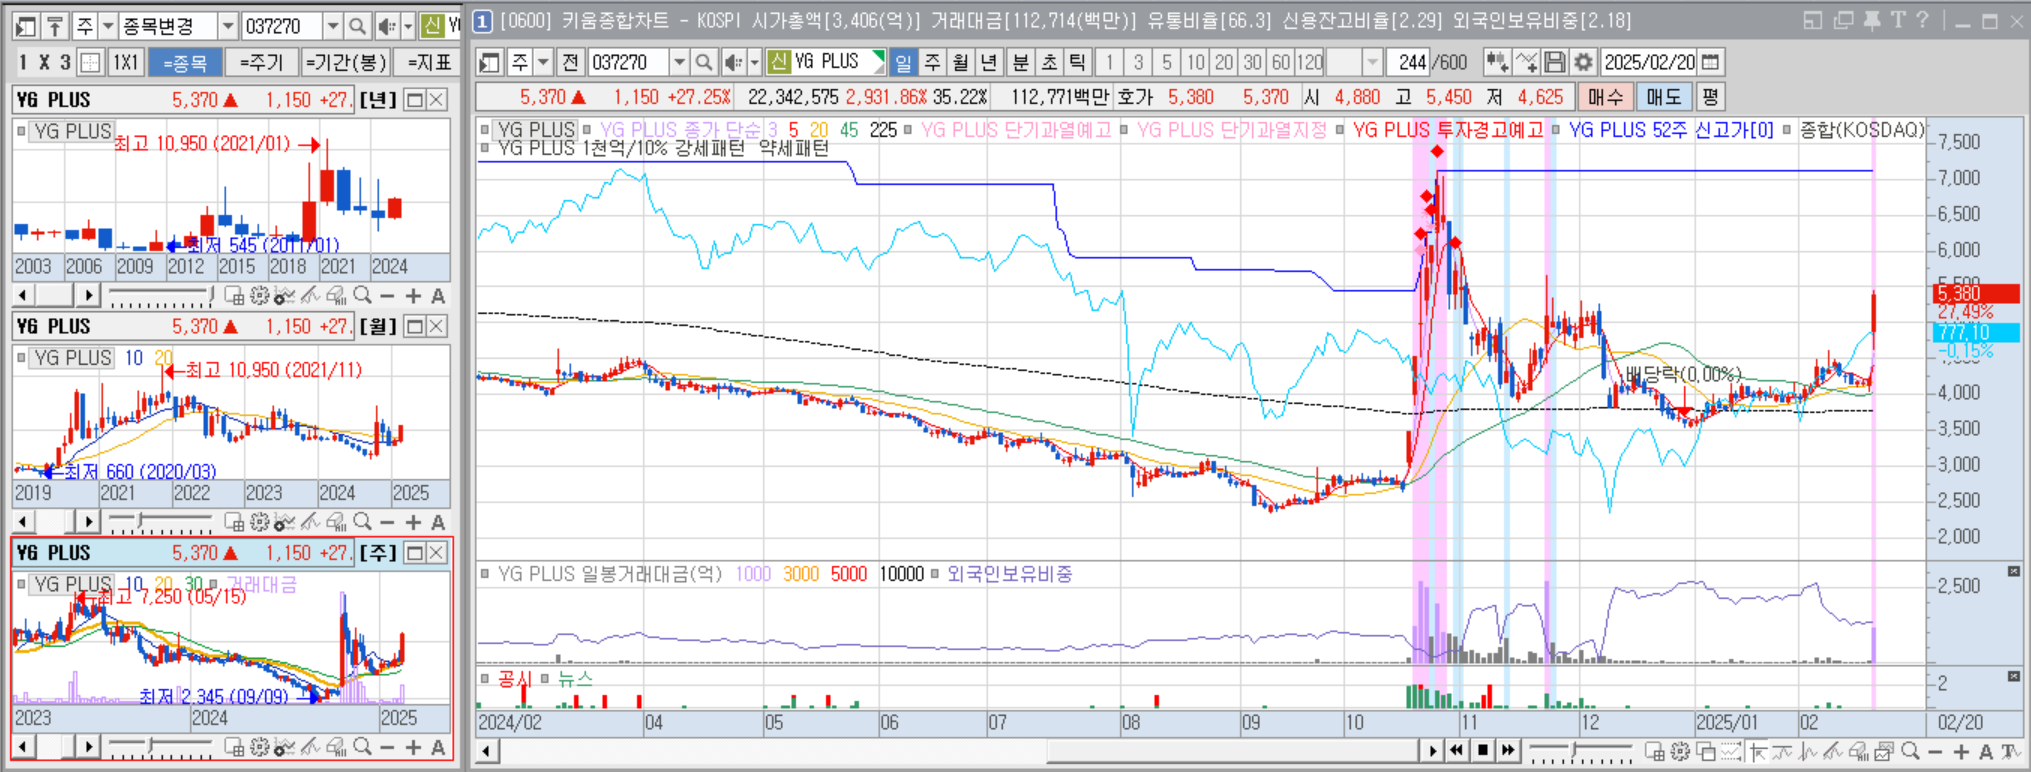Image resolution: width=2031 pixels, height=772 pixels.
Task: Expand sound options dropdown in main toolbar
Action: [x=755, y=62]
